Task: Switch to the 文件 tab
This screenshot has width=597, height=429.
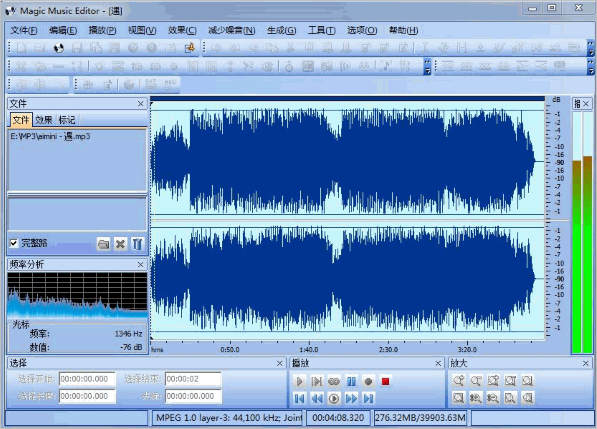Action: 21,120
